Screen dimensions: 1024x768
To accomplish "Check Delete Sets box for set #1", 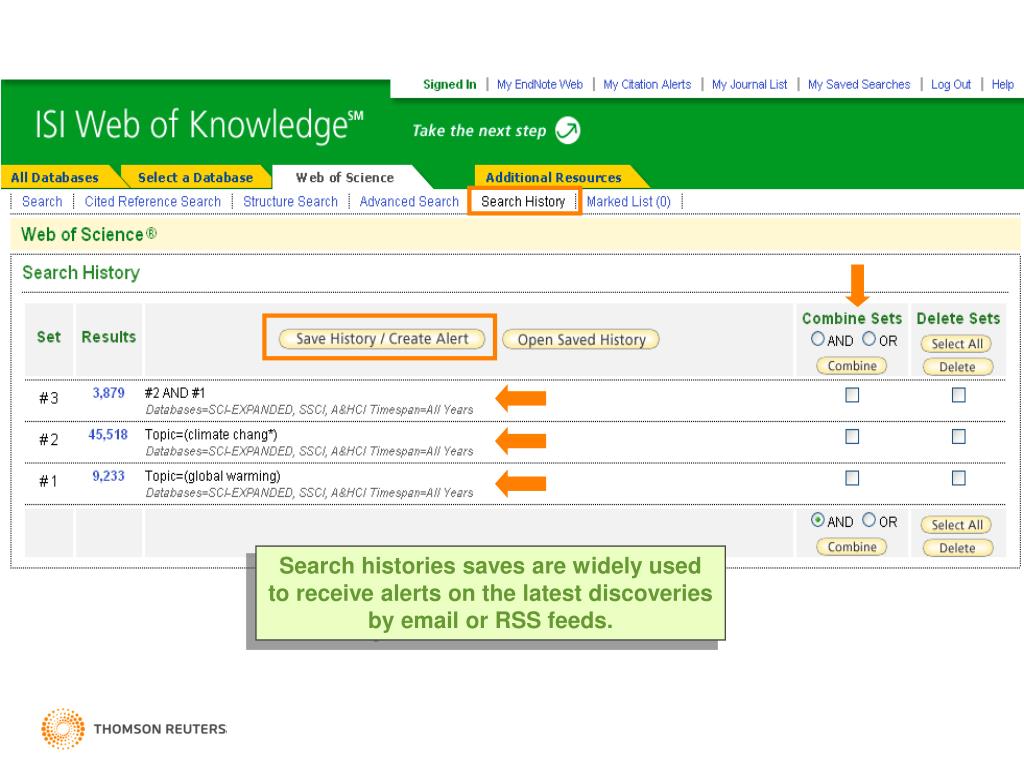I will pyautogui.click(x=959, y=478).
